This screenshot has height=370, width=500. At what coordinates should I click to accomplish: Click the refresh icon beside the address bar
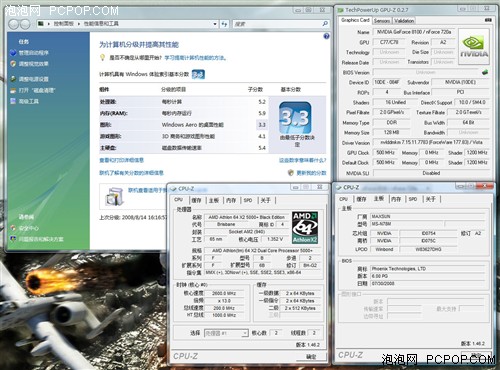point(224,24)
